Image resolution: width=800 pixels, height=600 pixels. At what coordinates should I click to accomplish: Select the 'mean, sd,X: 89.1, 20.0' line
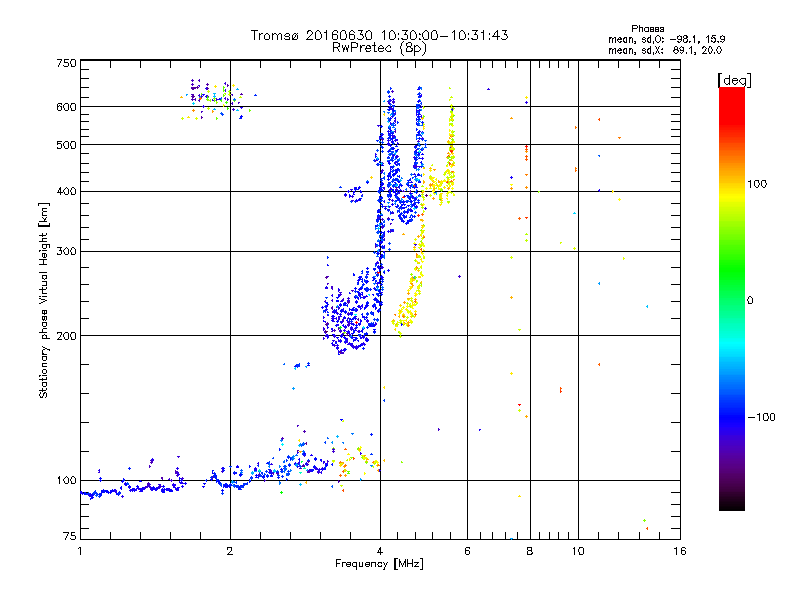[665, 50]
